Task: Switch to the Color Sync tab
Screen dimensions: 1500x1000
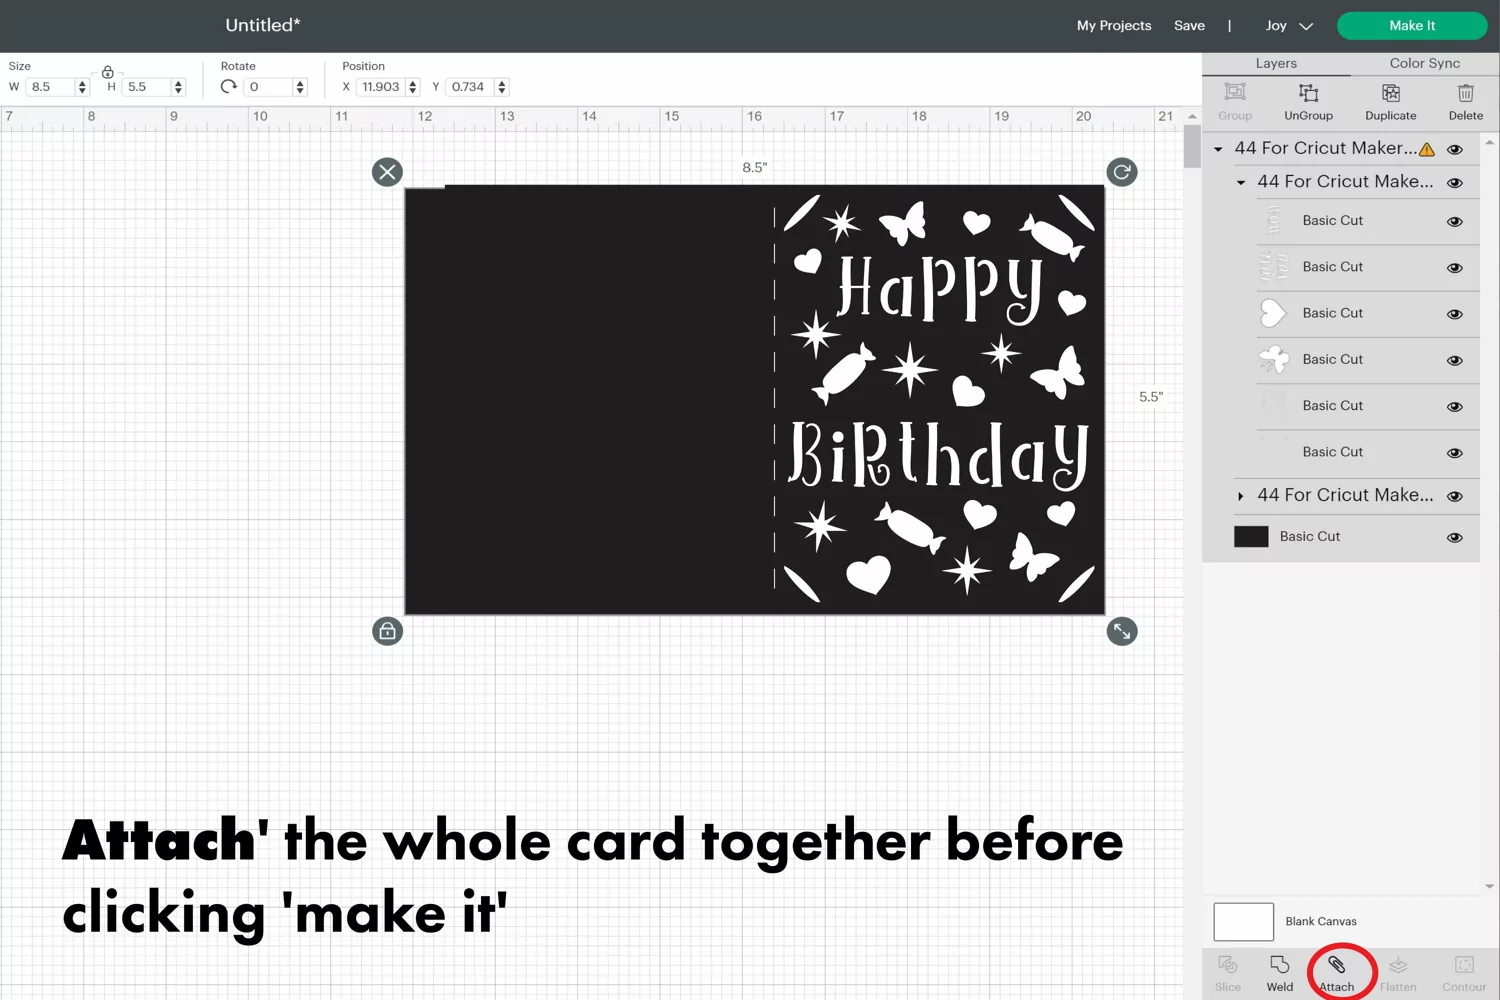Action: pos(1424,63)
